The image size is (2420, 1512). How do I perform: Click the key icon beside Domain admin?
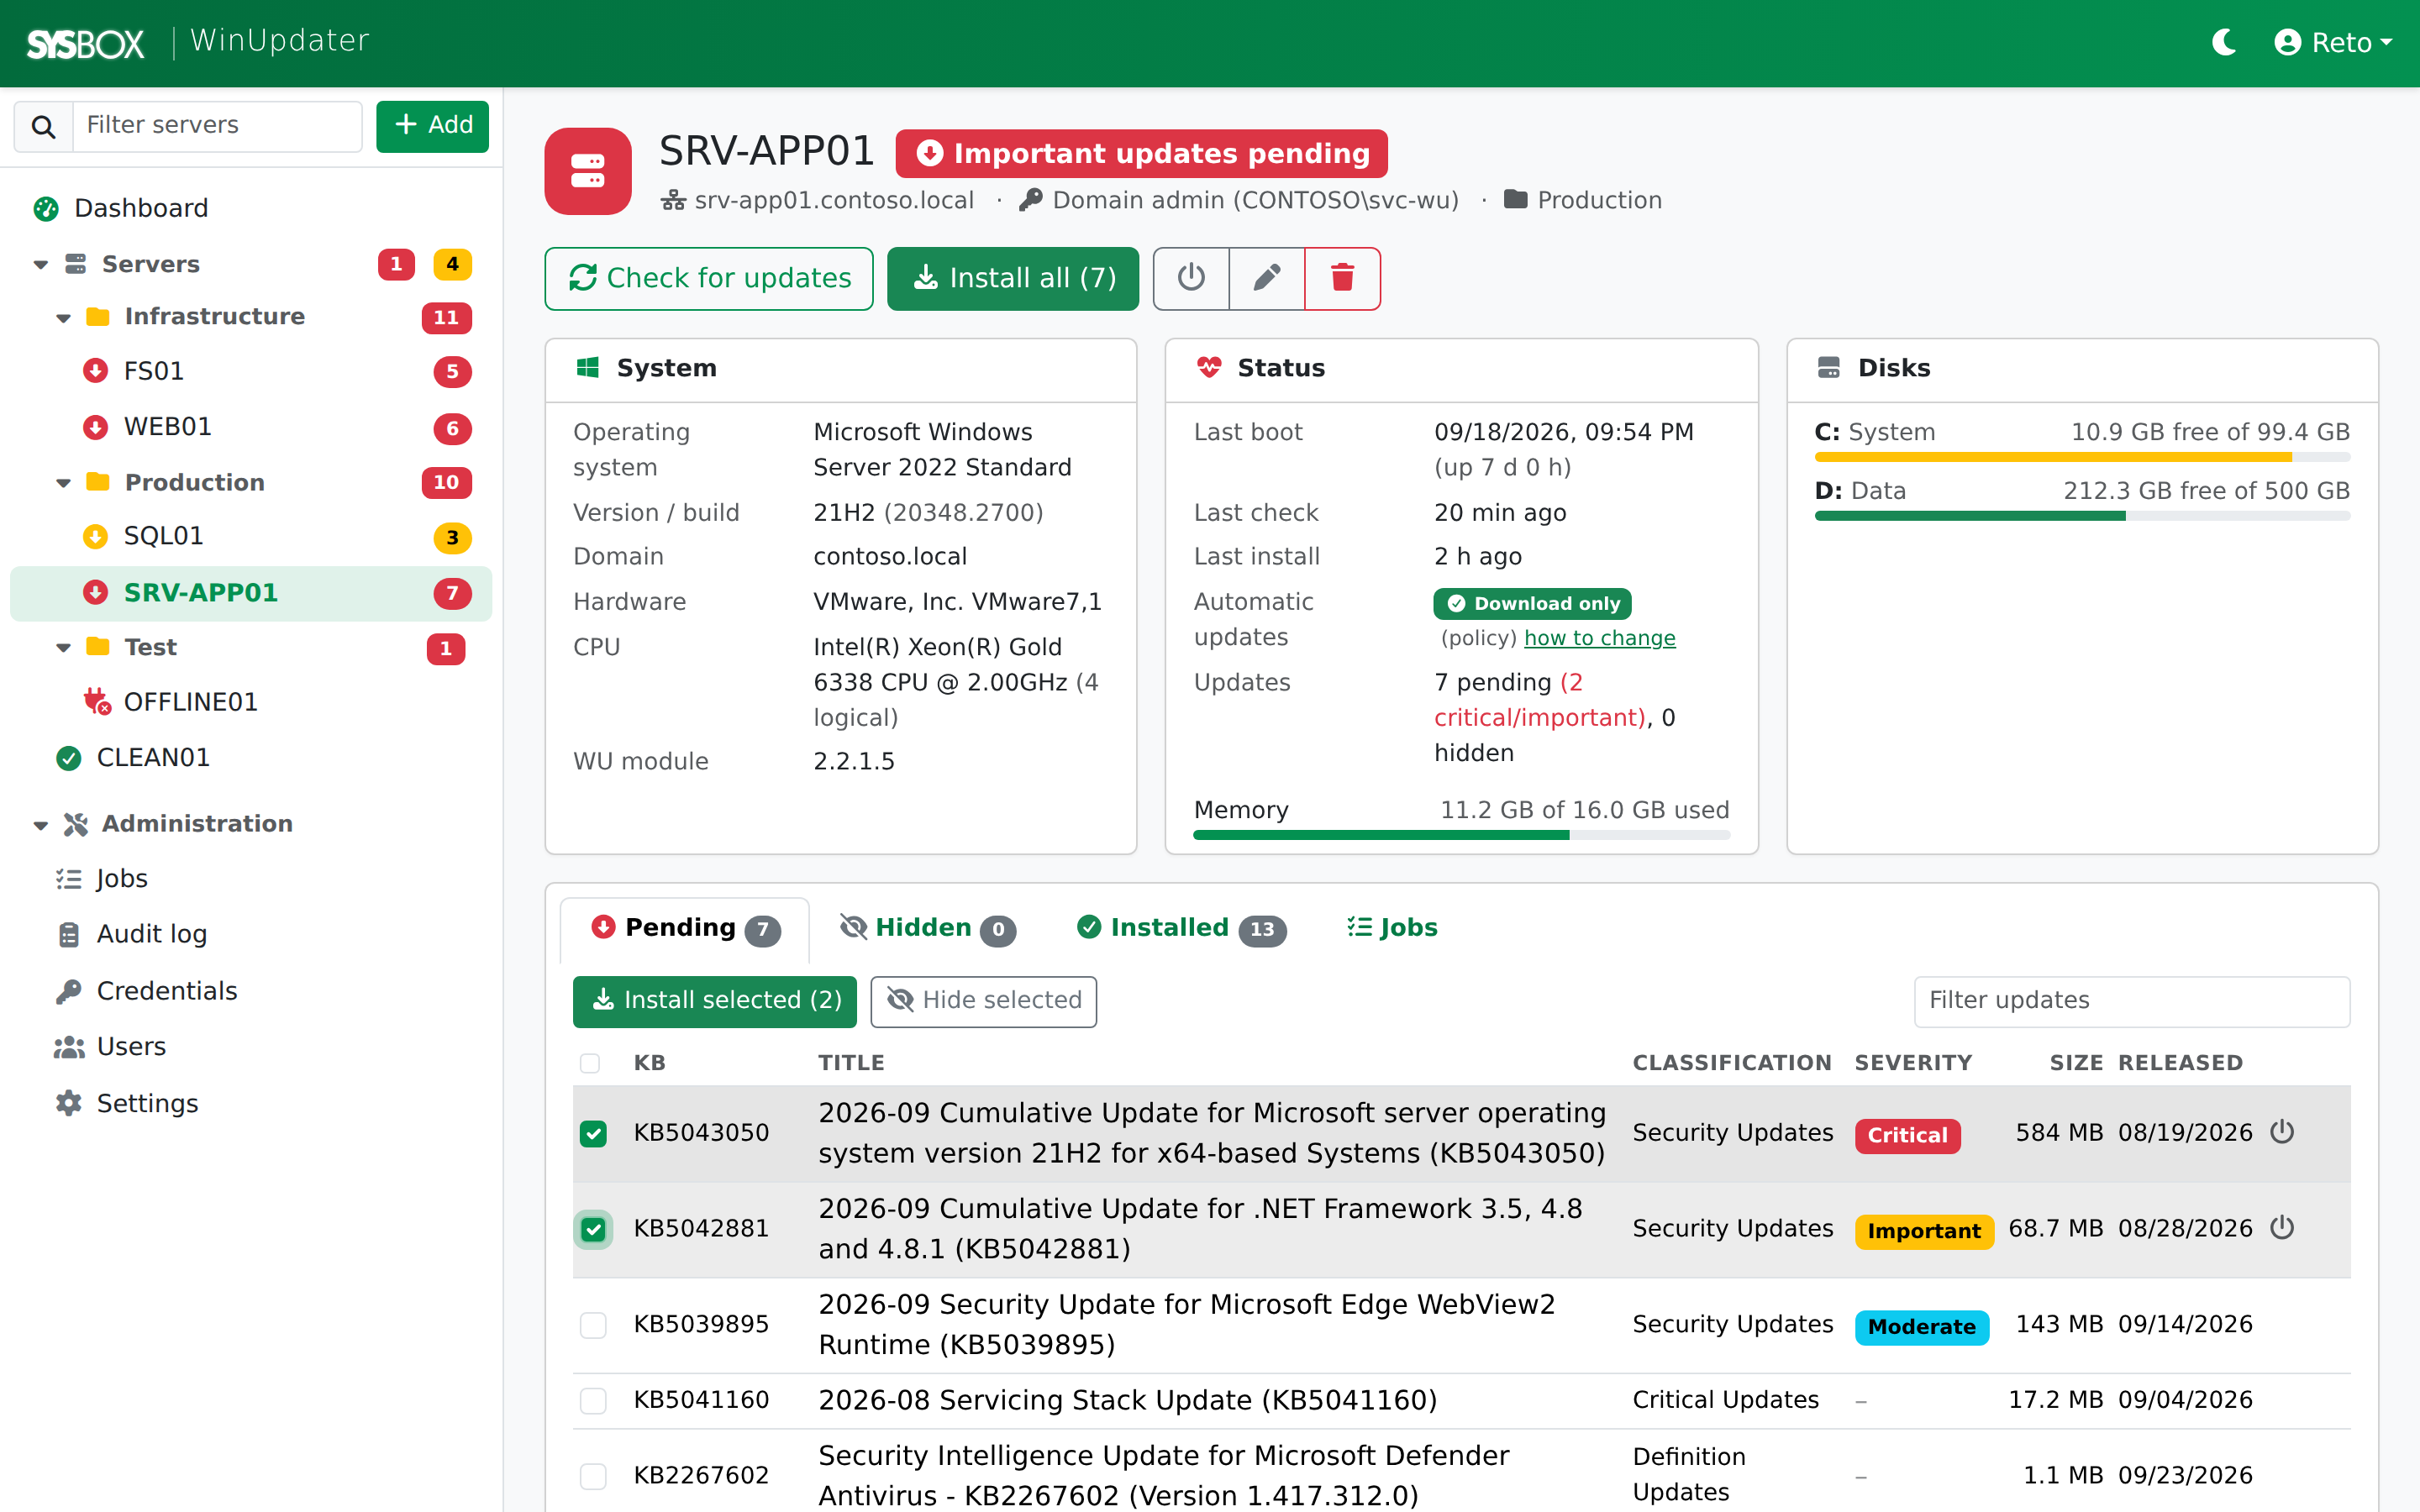coord(1031,200)
